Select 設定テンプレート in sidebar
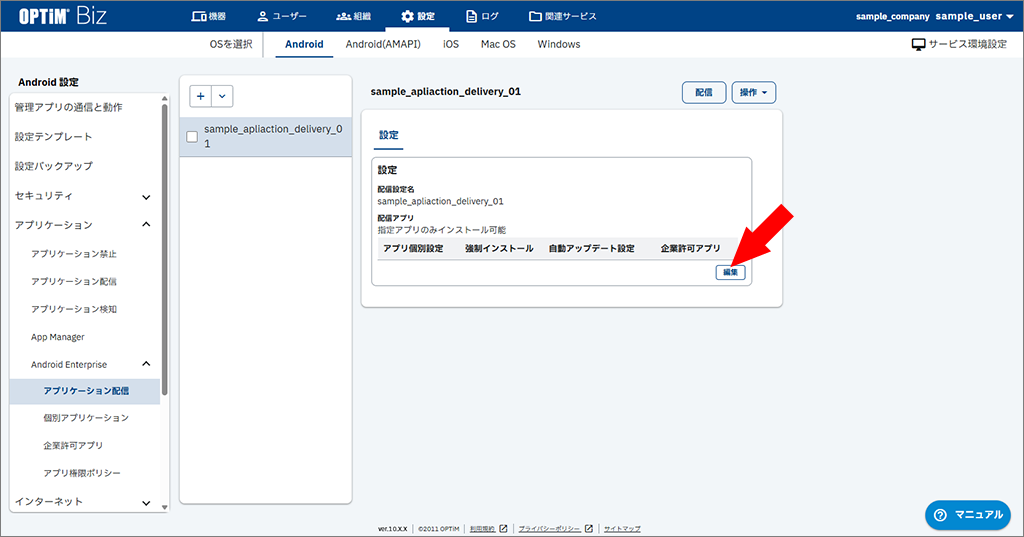Screen dimensions: 1024x537 [54, 137]
